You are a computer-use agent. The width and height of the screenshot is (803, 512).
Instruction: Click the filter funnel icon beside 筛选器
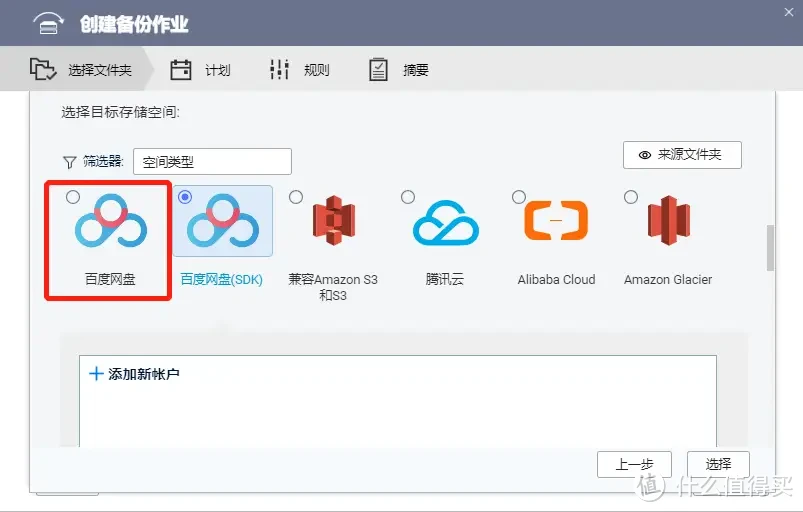coord(69,162)
